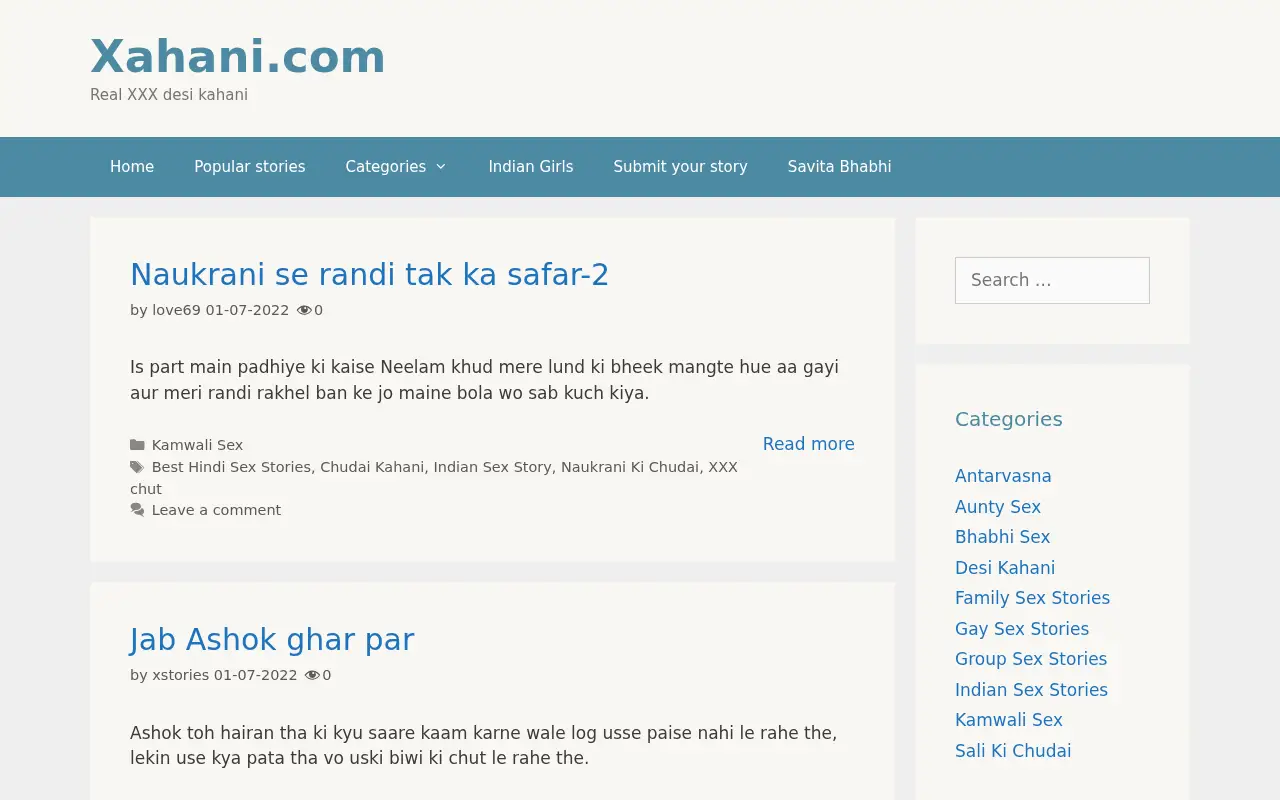
Task: Open Antarvasna in sidebar categories
Action: tap(1003, 476)
